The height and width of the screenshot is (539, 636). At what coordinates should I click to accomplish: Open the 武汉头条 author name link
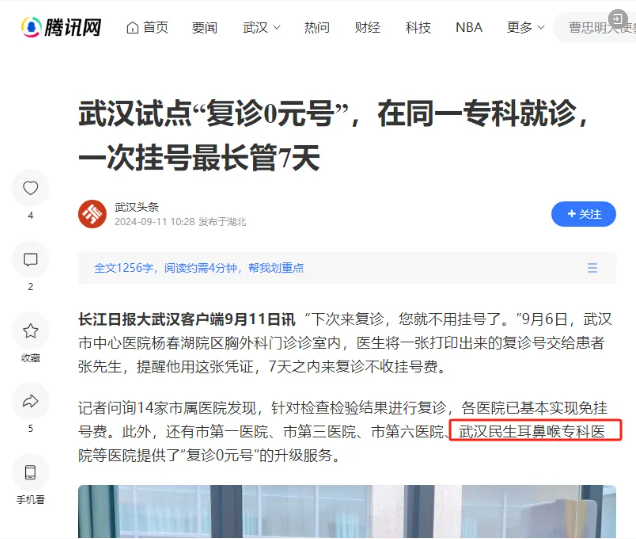click(x=136, y=207)
